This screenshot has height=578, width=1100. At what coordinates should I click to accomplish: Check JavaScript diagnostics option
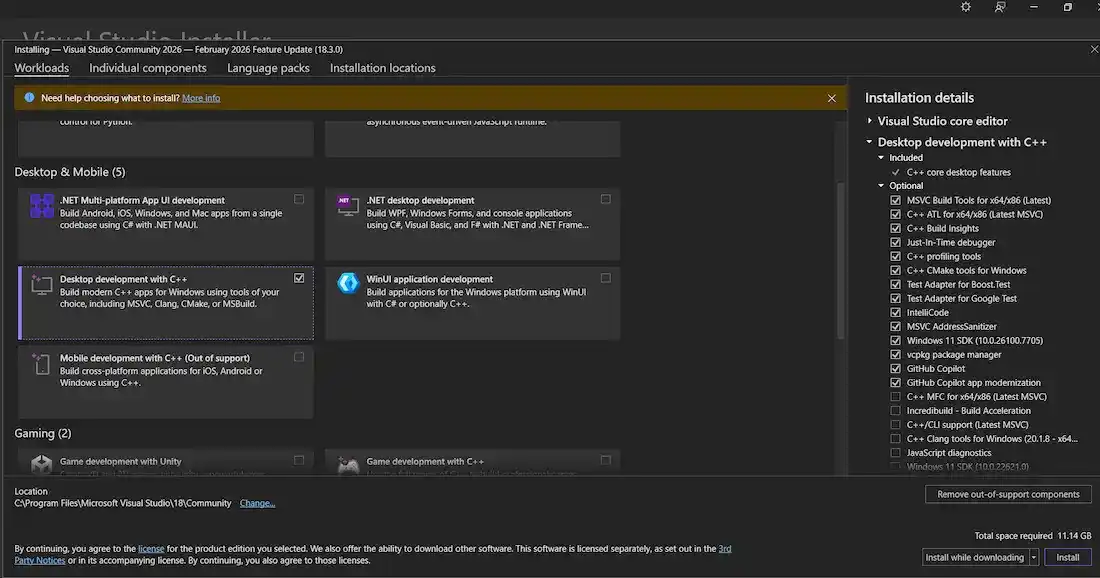895,452
